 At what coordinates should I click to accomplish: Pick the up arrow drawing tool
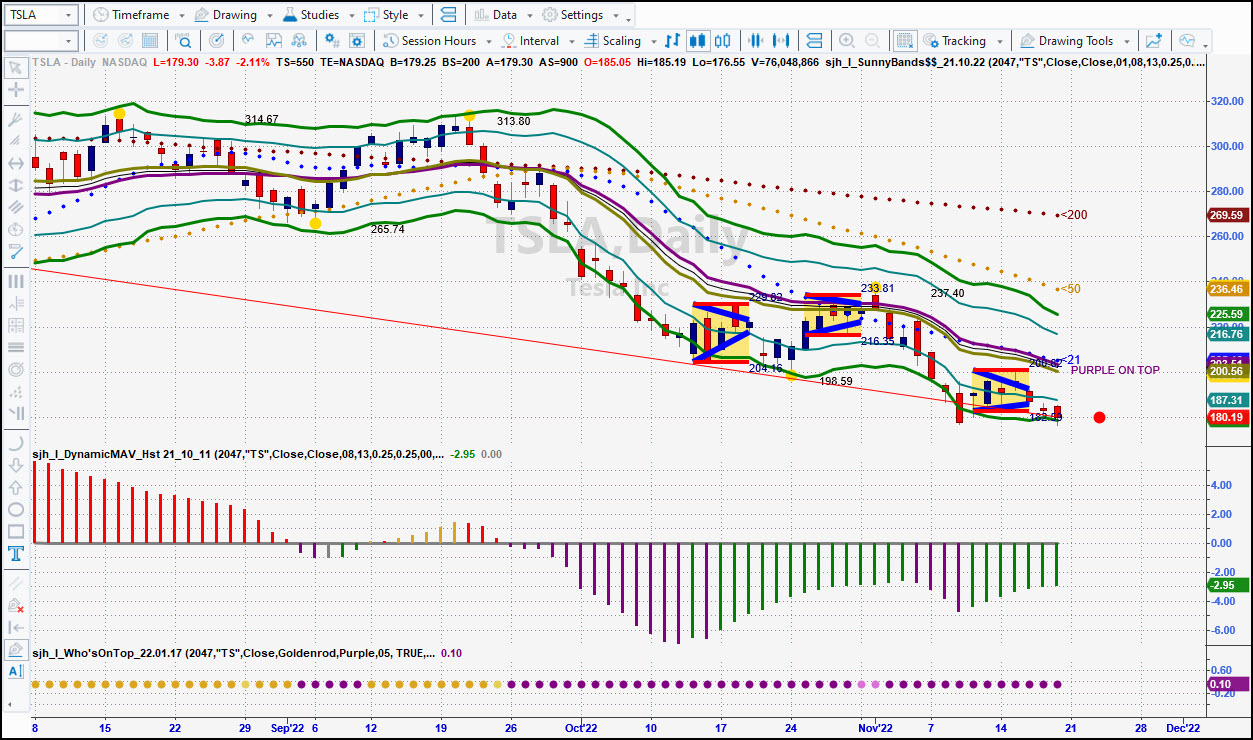(15, 487)
